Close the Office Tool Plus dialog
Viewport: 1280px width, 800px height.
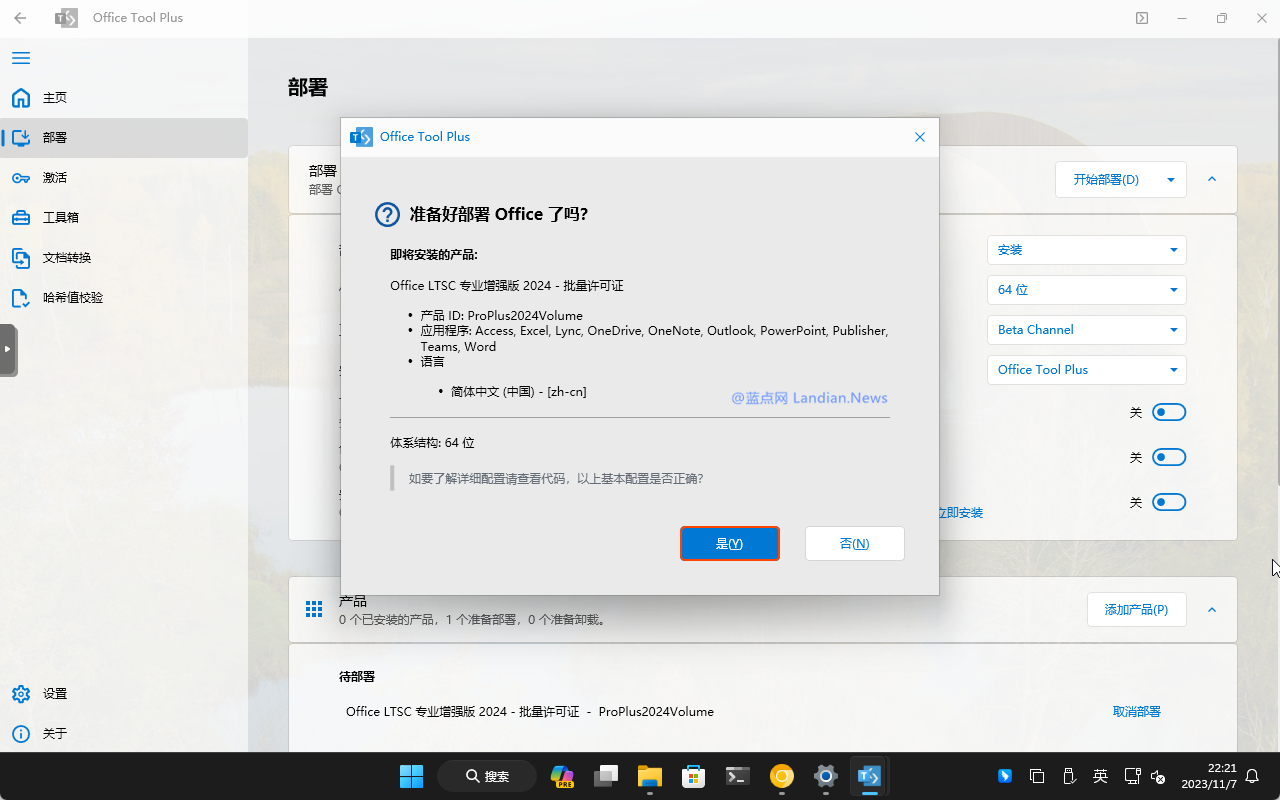[920, 137]
